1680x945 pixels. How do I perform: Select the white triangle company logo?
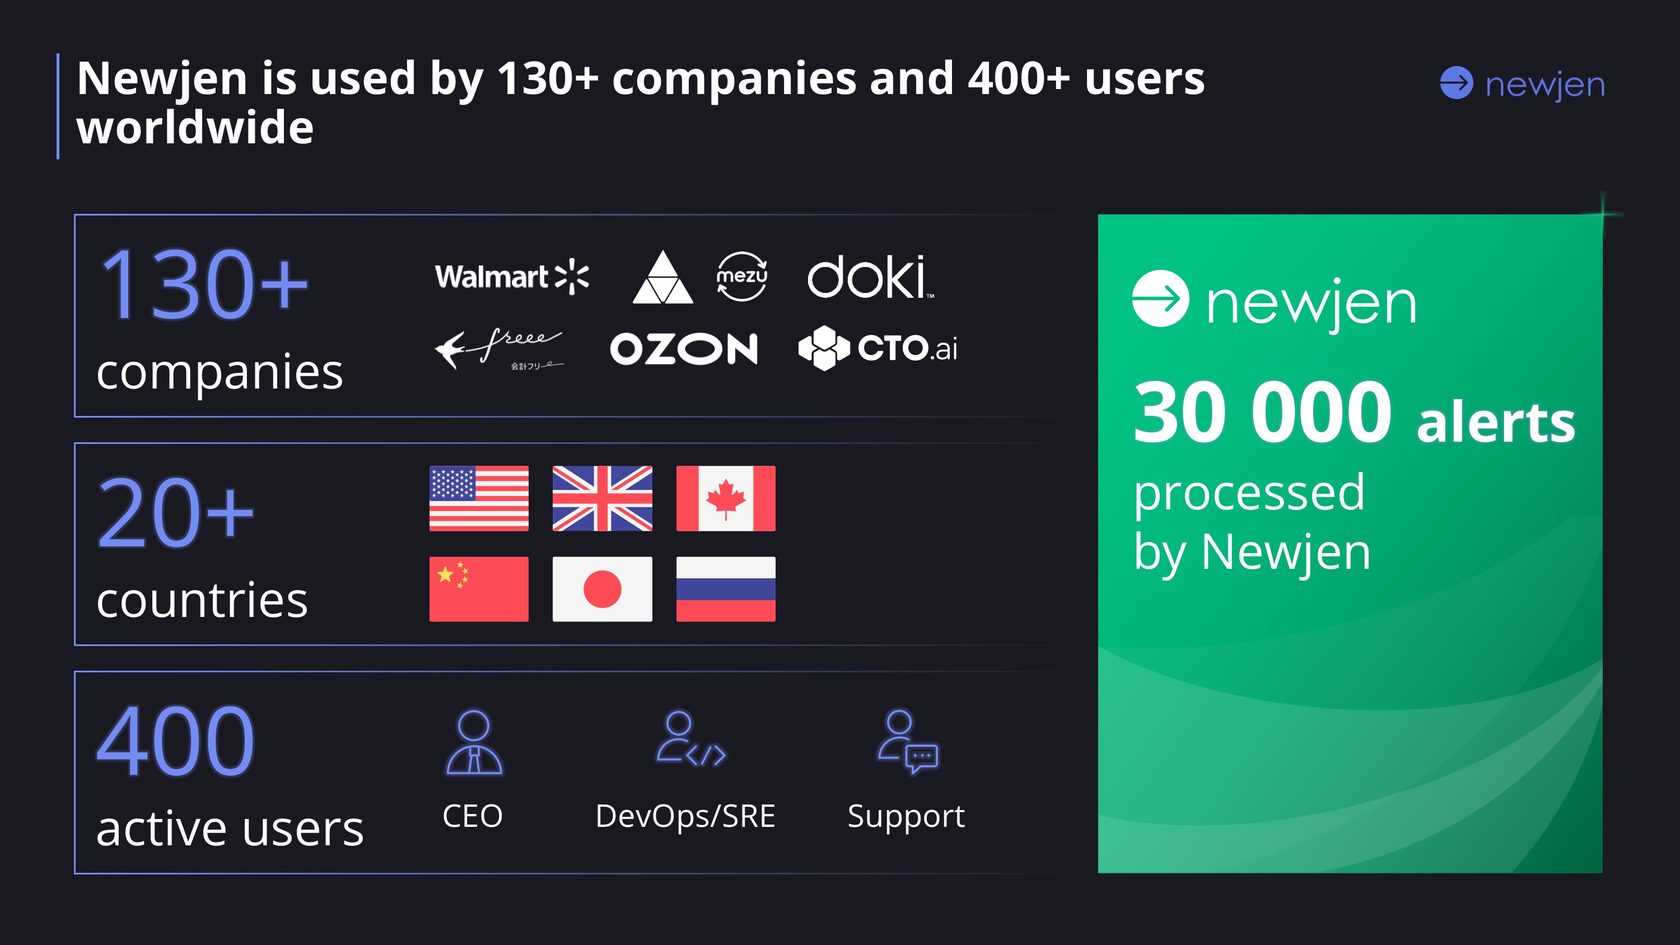click(662, 277)
